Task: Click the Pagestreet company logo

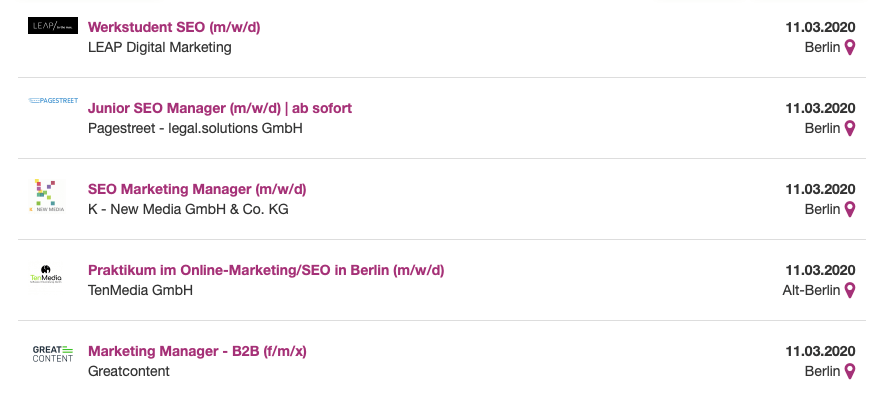Action: (x=53, y=100)
